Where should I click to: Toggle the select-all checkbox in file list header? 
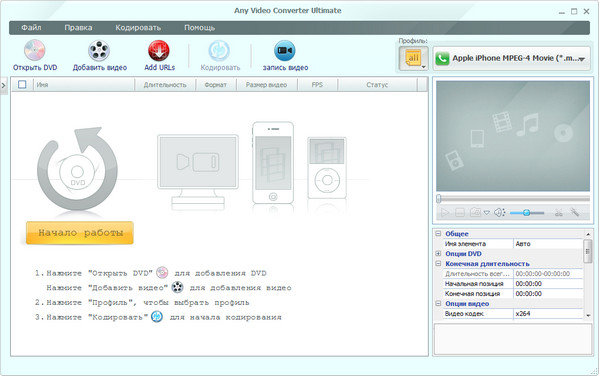pyautogui.click(x=22, y=84)
